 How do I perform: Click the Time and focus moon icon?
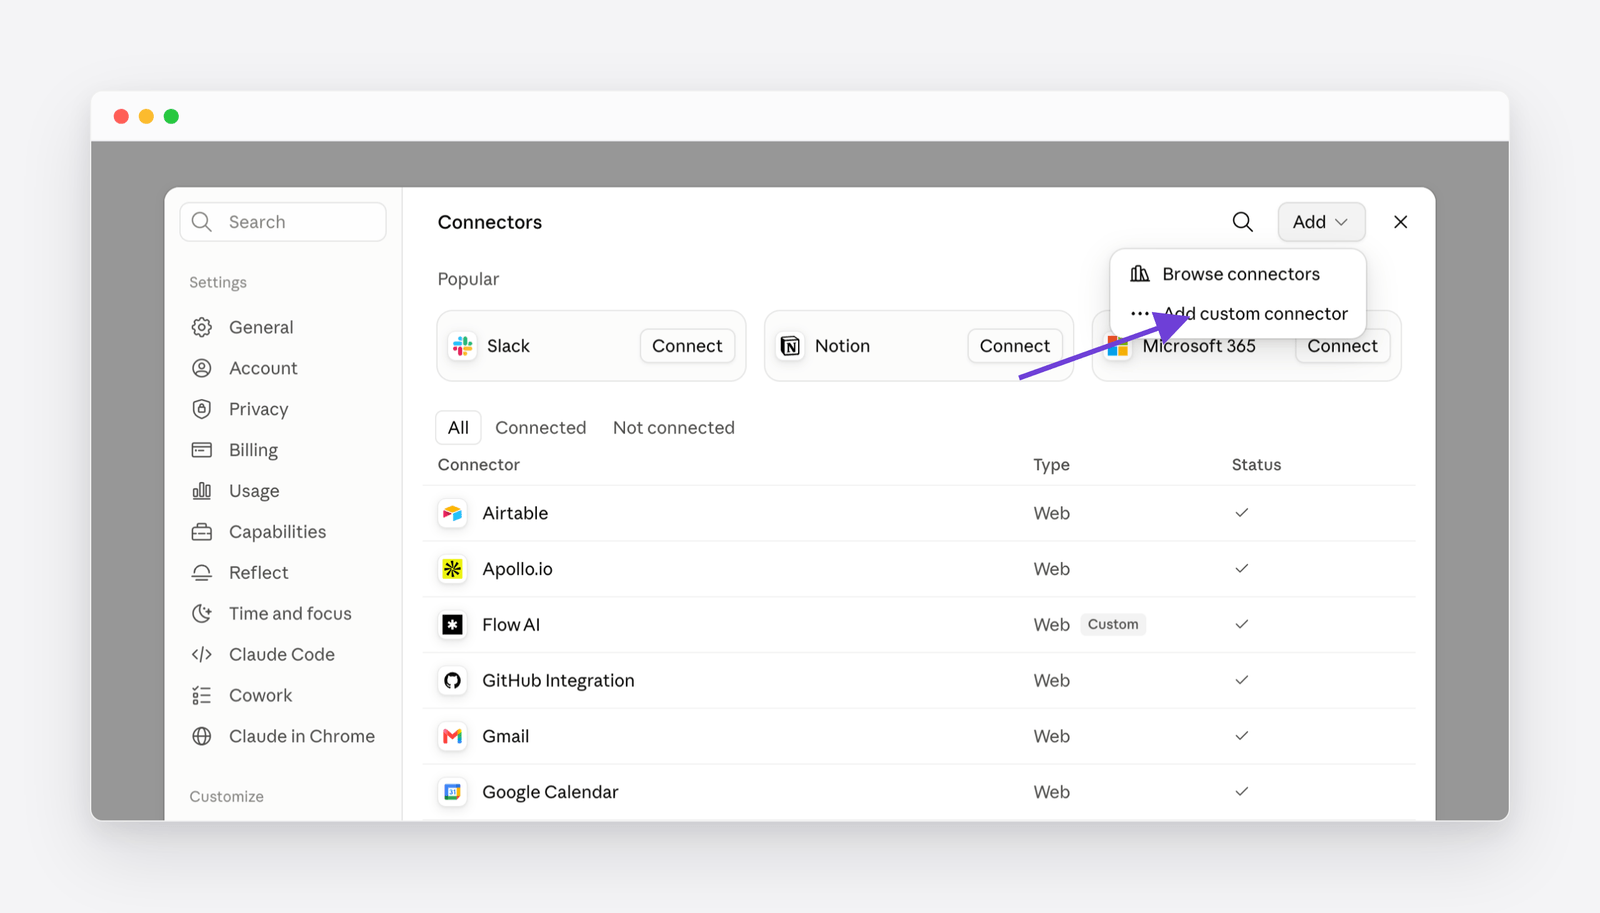coord(202,614)
